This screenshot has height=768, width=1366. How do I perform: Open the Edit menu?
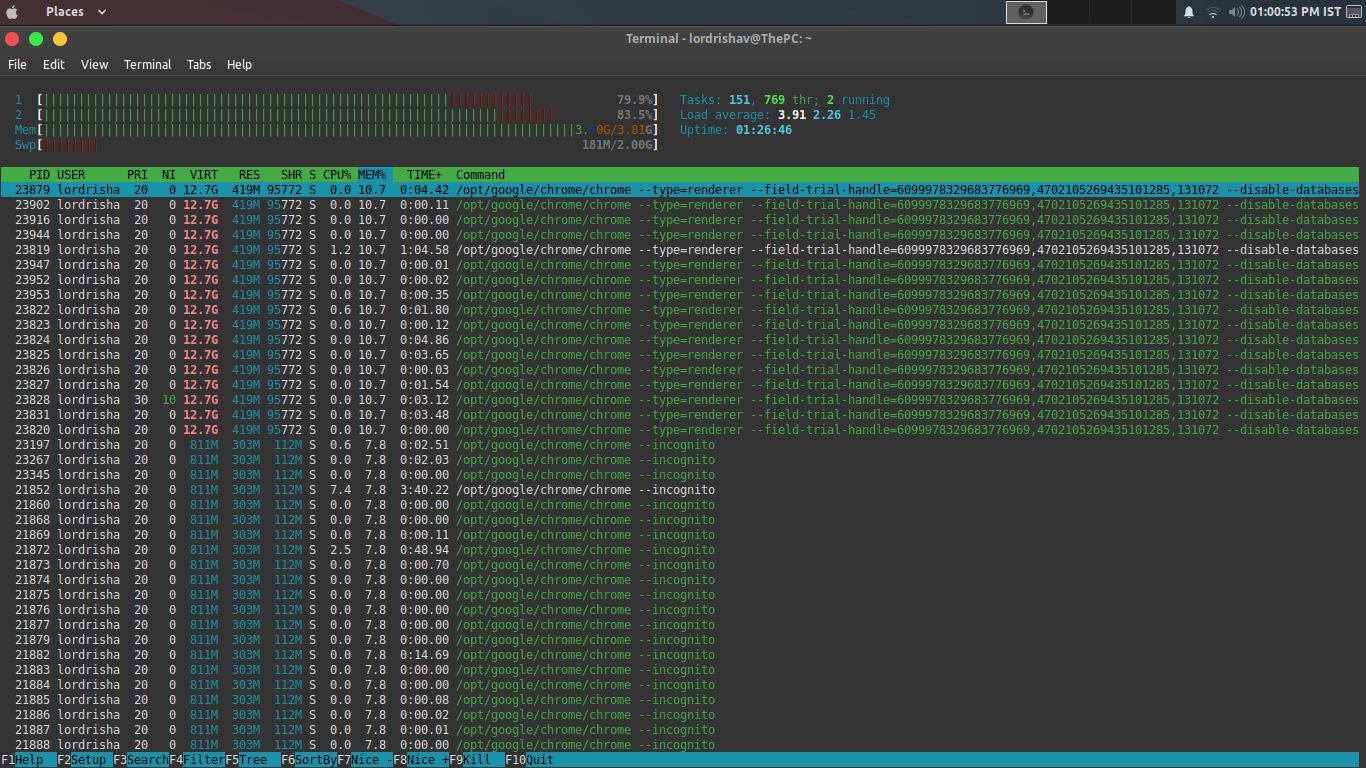(x=54, y=64)
